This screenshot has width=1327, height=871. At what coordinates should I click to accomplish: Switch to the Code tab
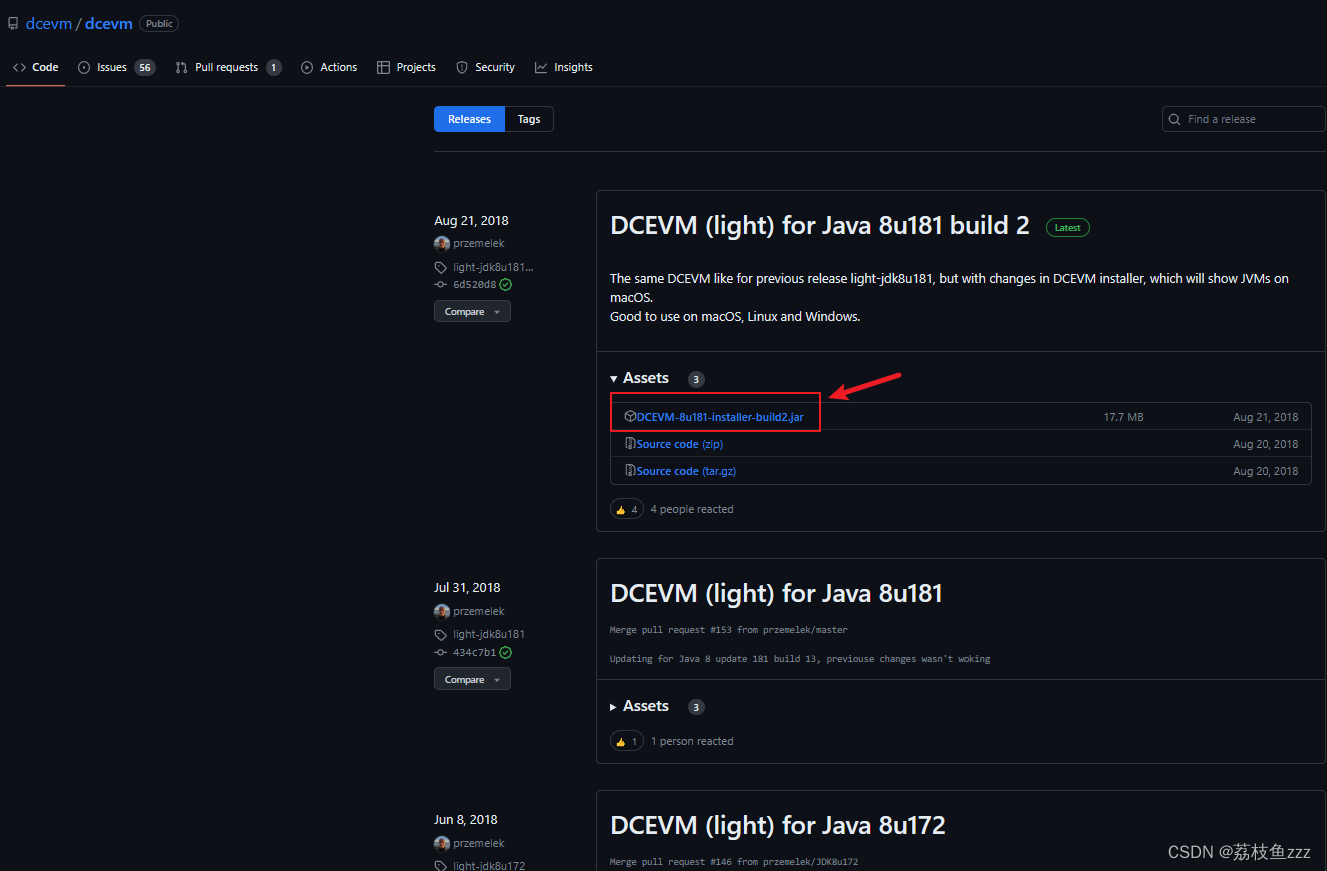[36, 67]
